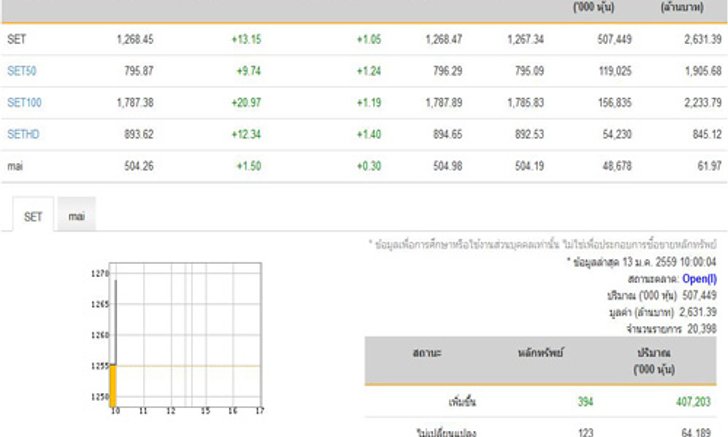Select SET value cell 2,631.39 in table
The image size is (728, 437).
coord(702,39)
